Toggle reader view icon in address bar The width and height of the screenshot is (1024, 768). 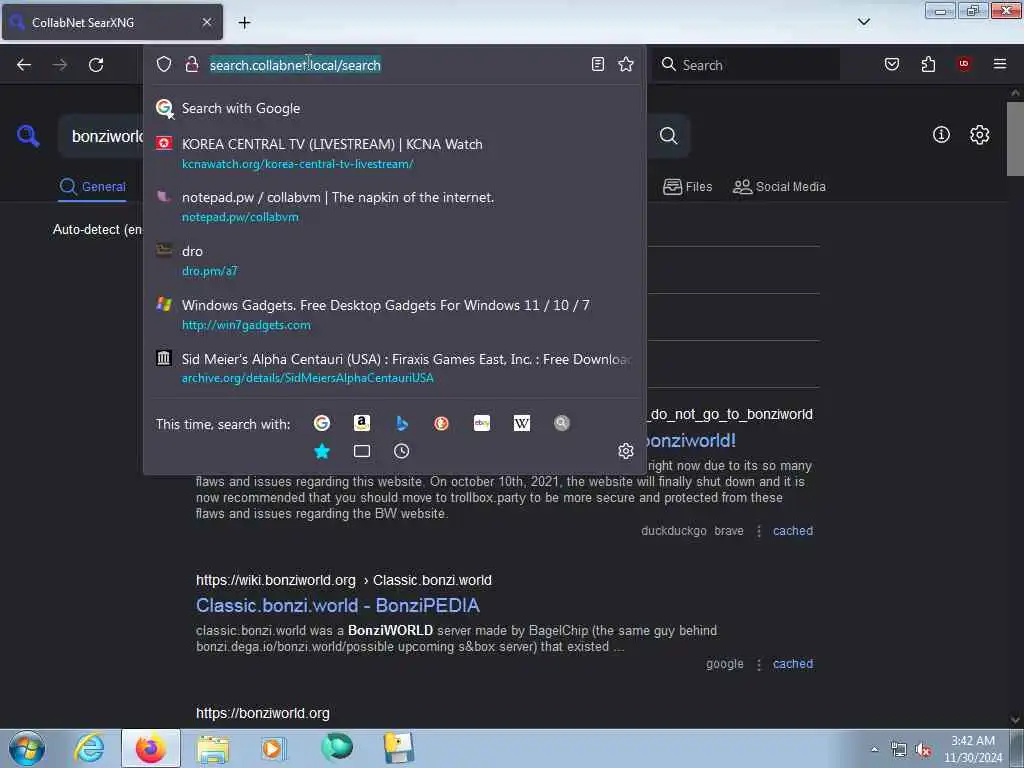click(598, 64)
